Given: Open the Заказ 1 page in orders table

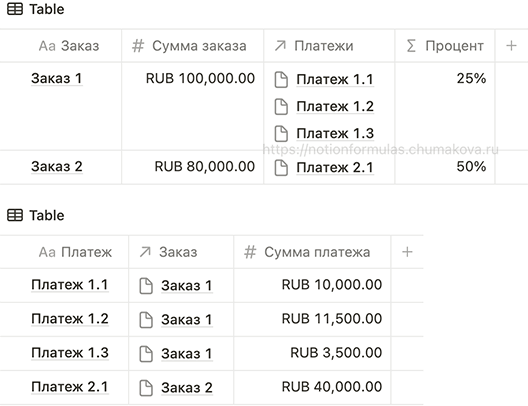Looking at the screenshot, I should [x=57, y=78].
